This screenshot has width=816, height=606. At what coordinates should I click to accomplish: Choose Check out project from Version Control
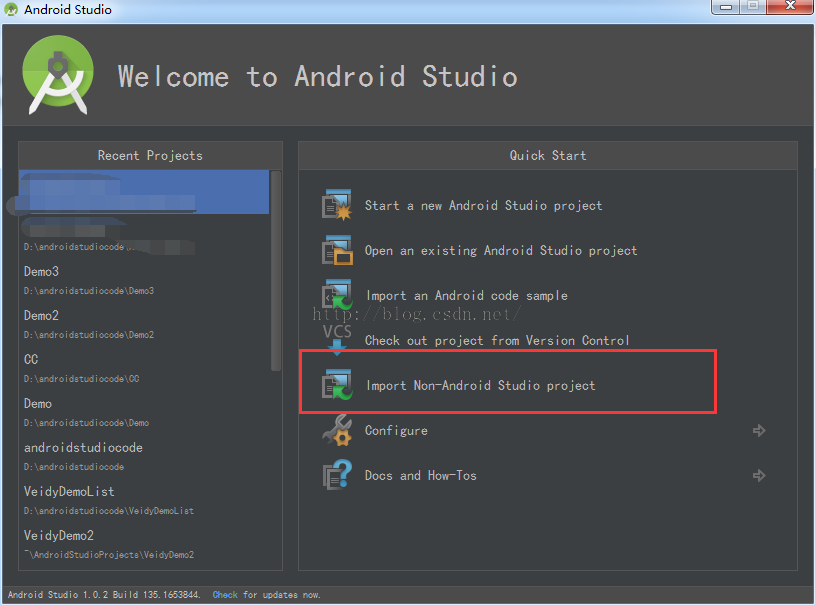tap(497, 340)
